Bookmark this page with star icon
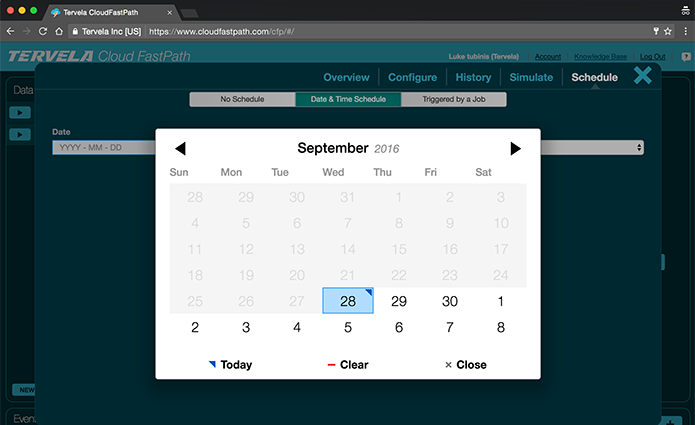Image resolution: width=695 pixels, height=425 pixels. pos(667,31)
